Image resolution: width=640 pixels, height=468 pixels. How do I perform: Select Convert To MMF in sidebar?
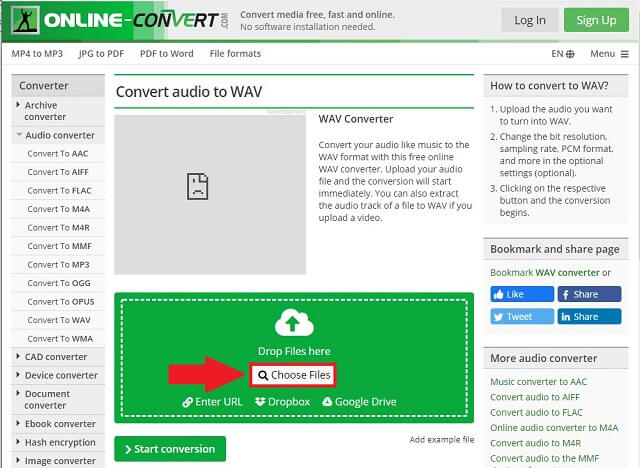60,246
